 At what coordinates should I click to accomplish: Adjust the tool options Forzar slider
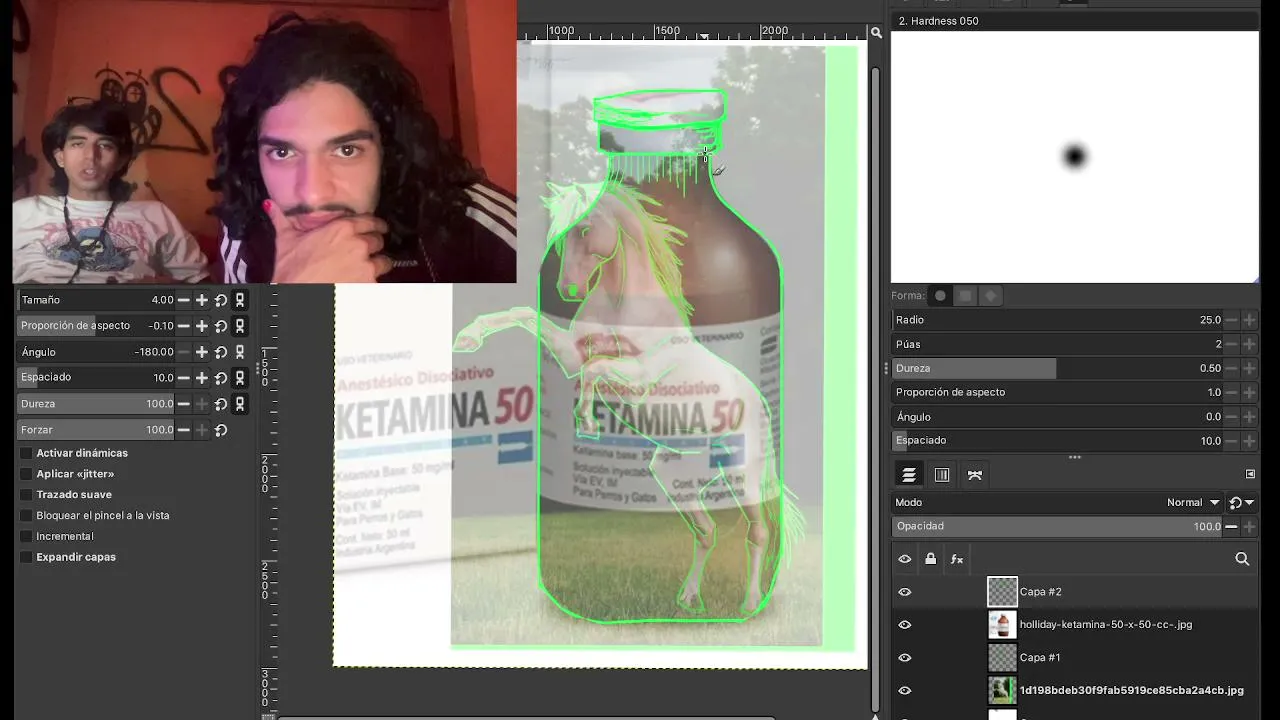pos(96,430)
